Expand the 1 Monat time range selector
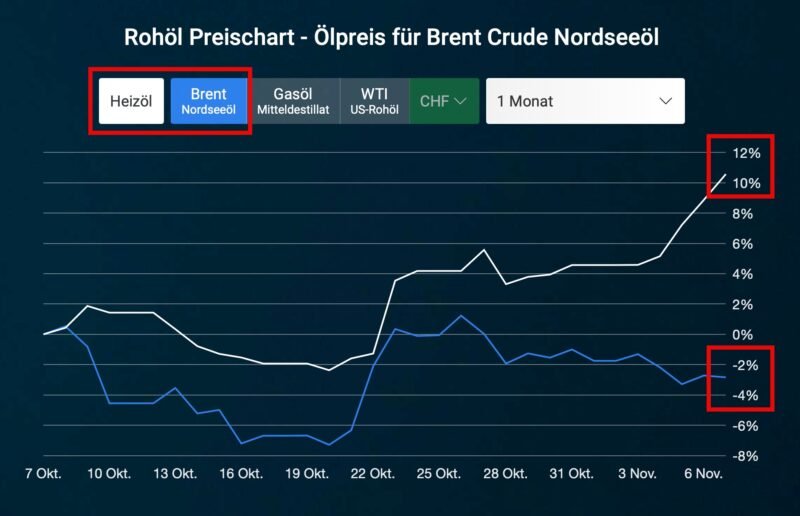This screenshot has height=516, width=800. pos(585,101)
